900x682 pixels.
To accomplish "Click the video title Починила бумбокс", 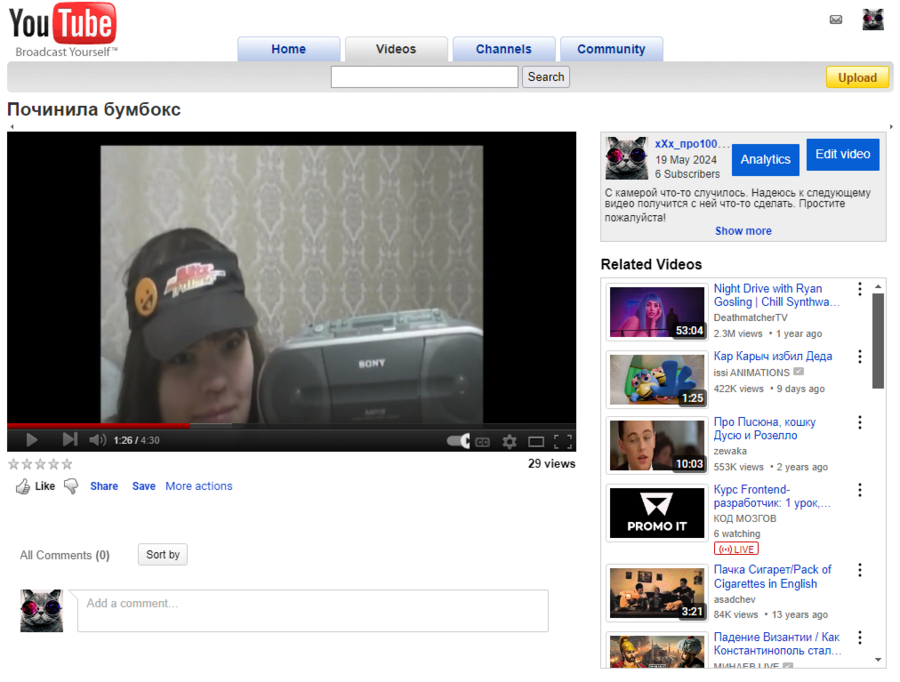I will coord(94,110).
